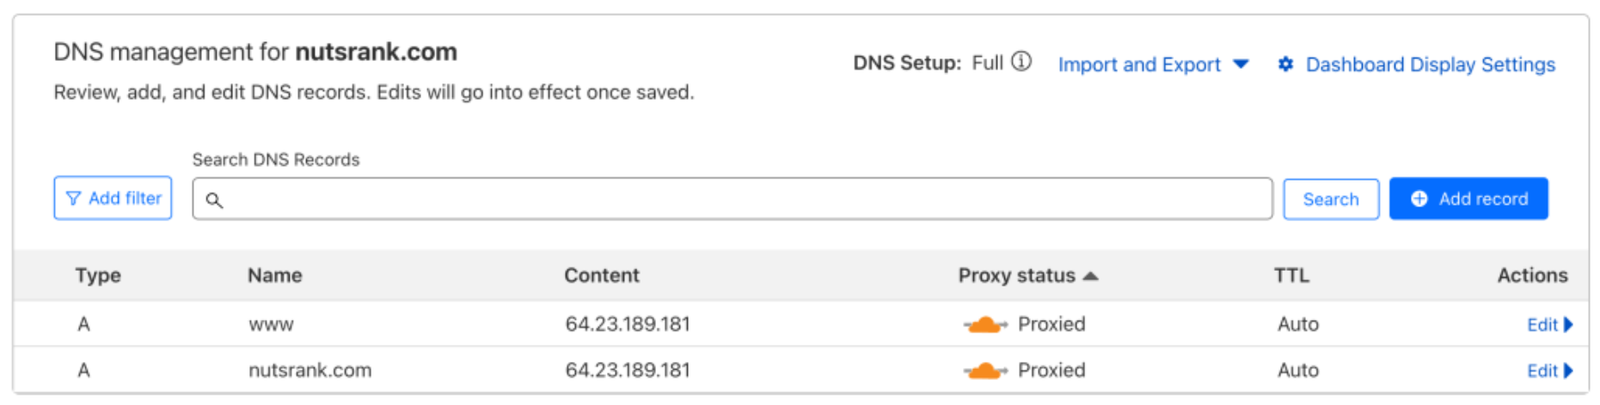Click the funnel icon on Add filter

point(73,199)
